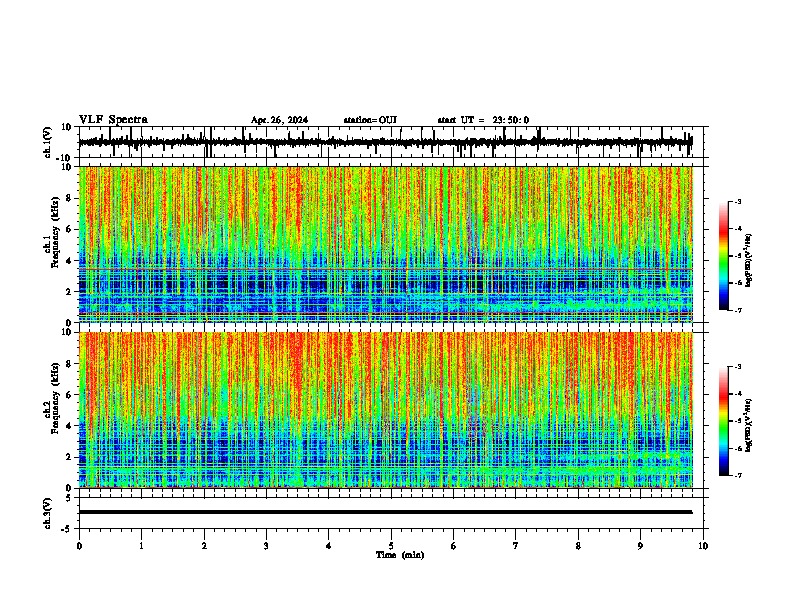Click time axis tick label "9"
The height and width of the screenshot is (612, 792).
pyautogui.click(x=640, y=546)
